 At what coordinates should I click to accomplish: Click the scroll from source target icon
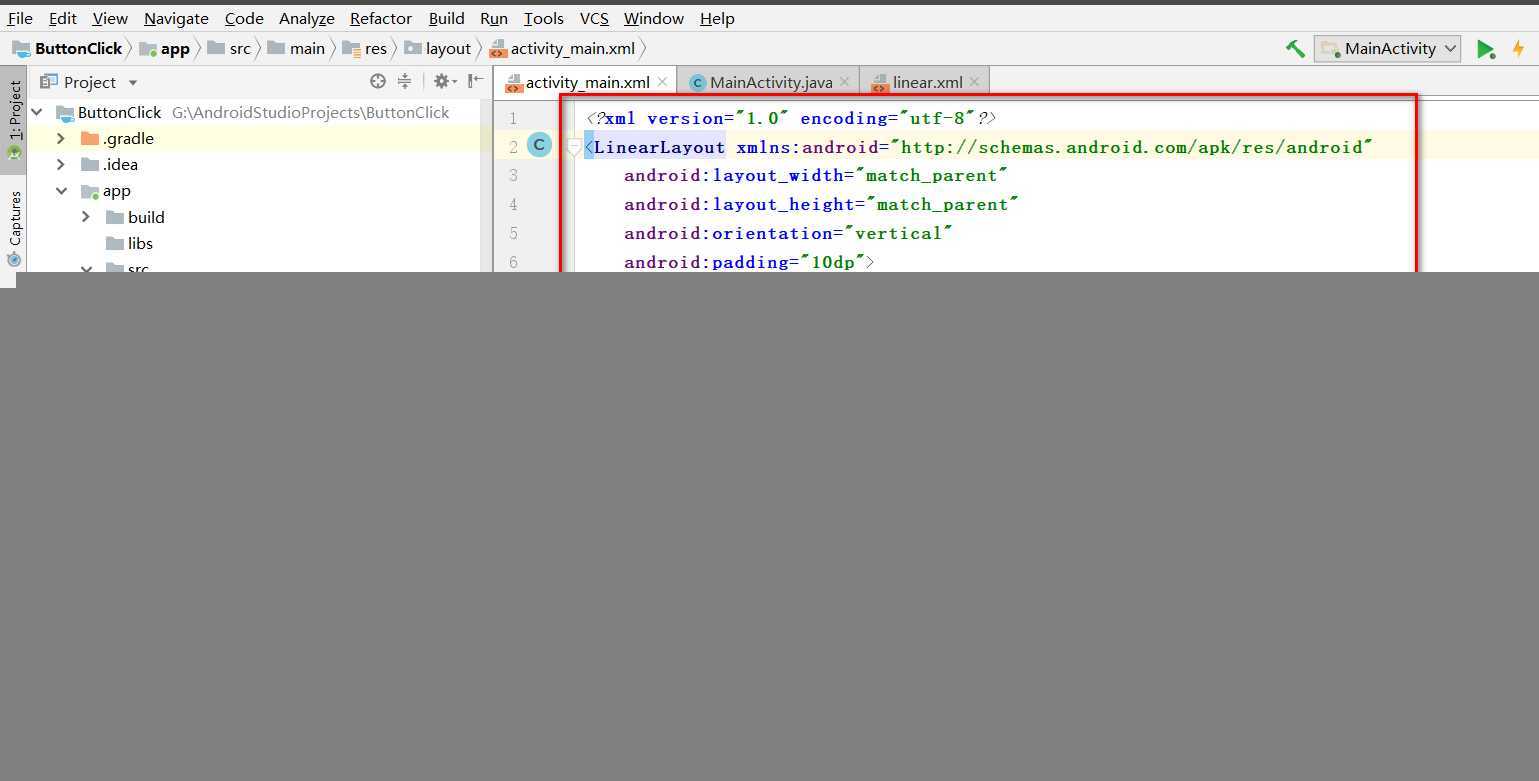click(377, 81)
